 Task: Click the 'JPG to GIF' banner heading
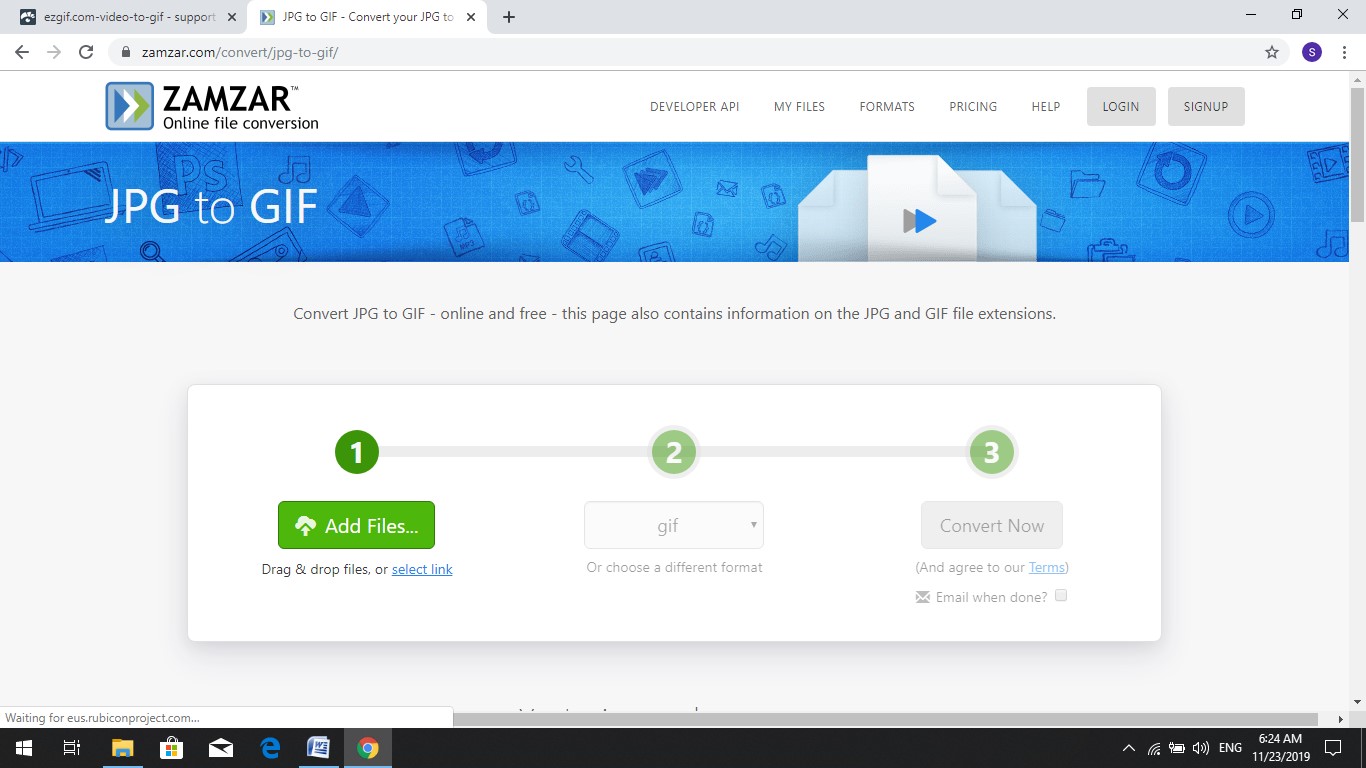[x=211, y=205]
